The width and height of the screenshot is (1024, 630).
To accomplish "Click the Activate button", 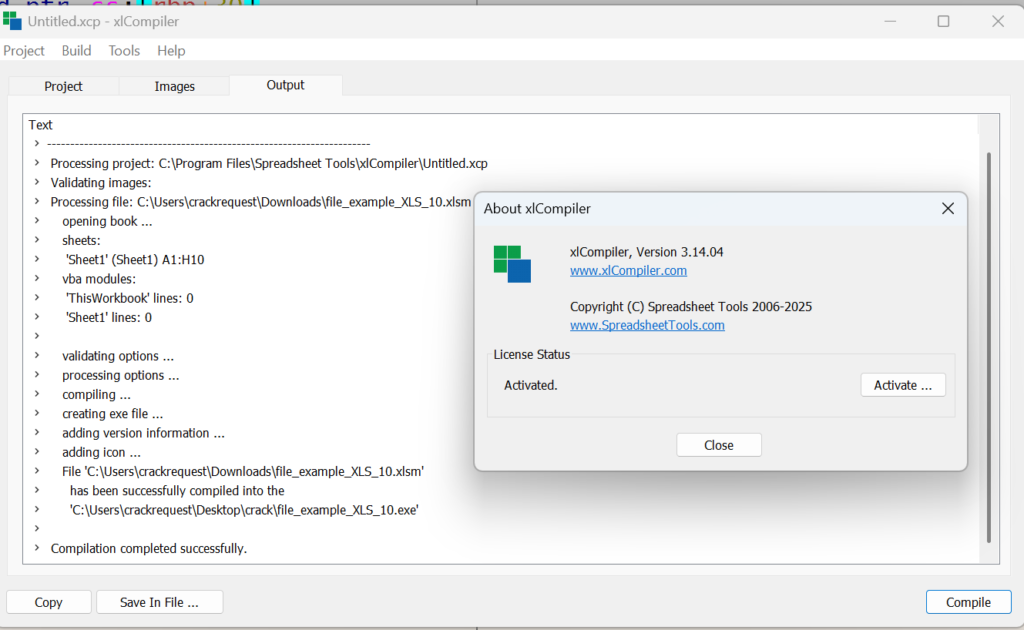I will [903, 385].
